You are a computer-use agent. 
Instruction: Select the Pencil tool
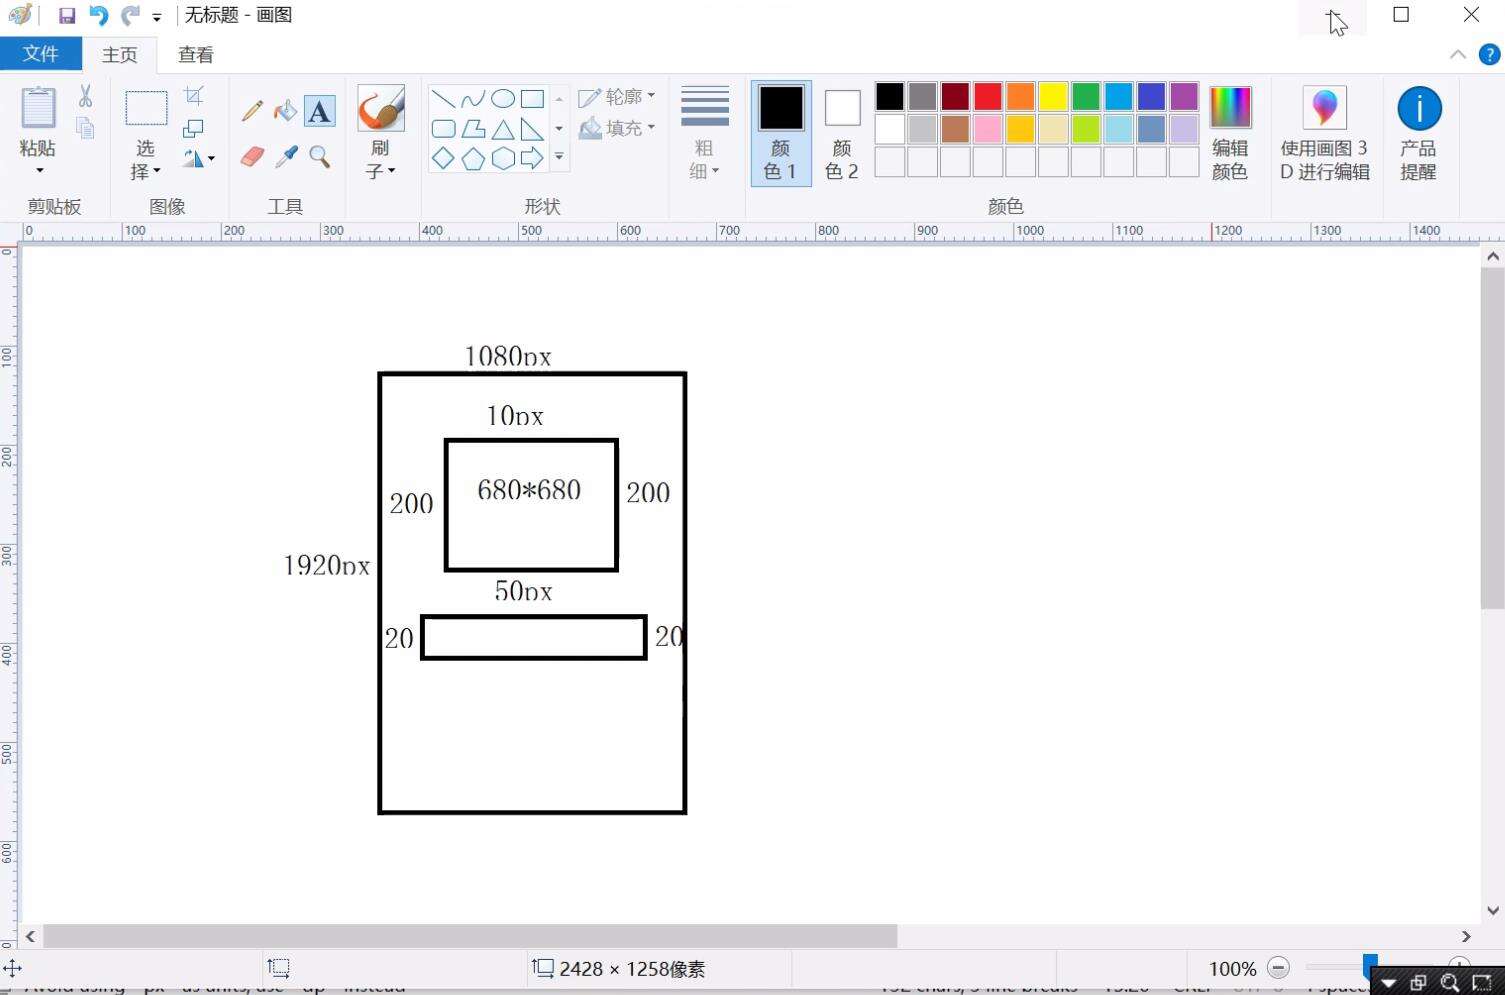252,111
